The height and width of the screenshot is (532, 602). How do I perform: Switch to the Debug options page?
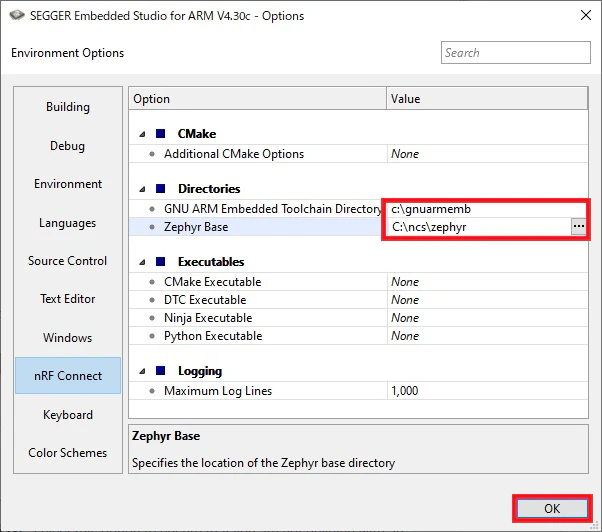coord(68,145)
